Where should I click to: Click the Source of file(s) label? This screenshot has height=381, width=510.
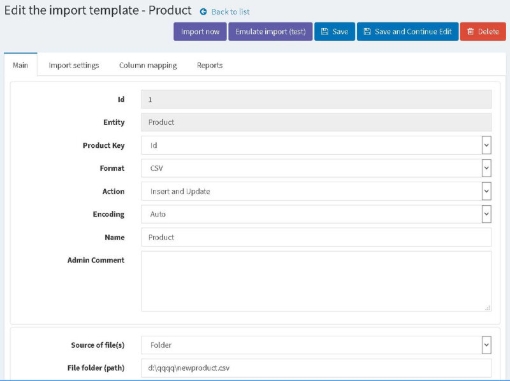[x=98, y=345]
